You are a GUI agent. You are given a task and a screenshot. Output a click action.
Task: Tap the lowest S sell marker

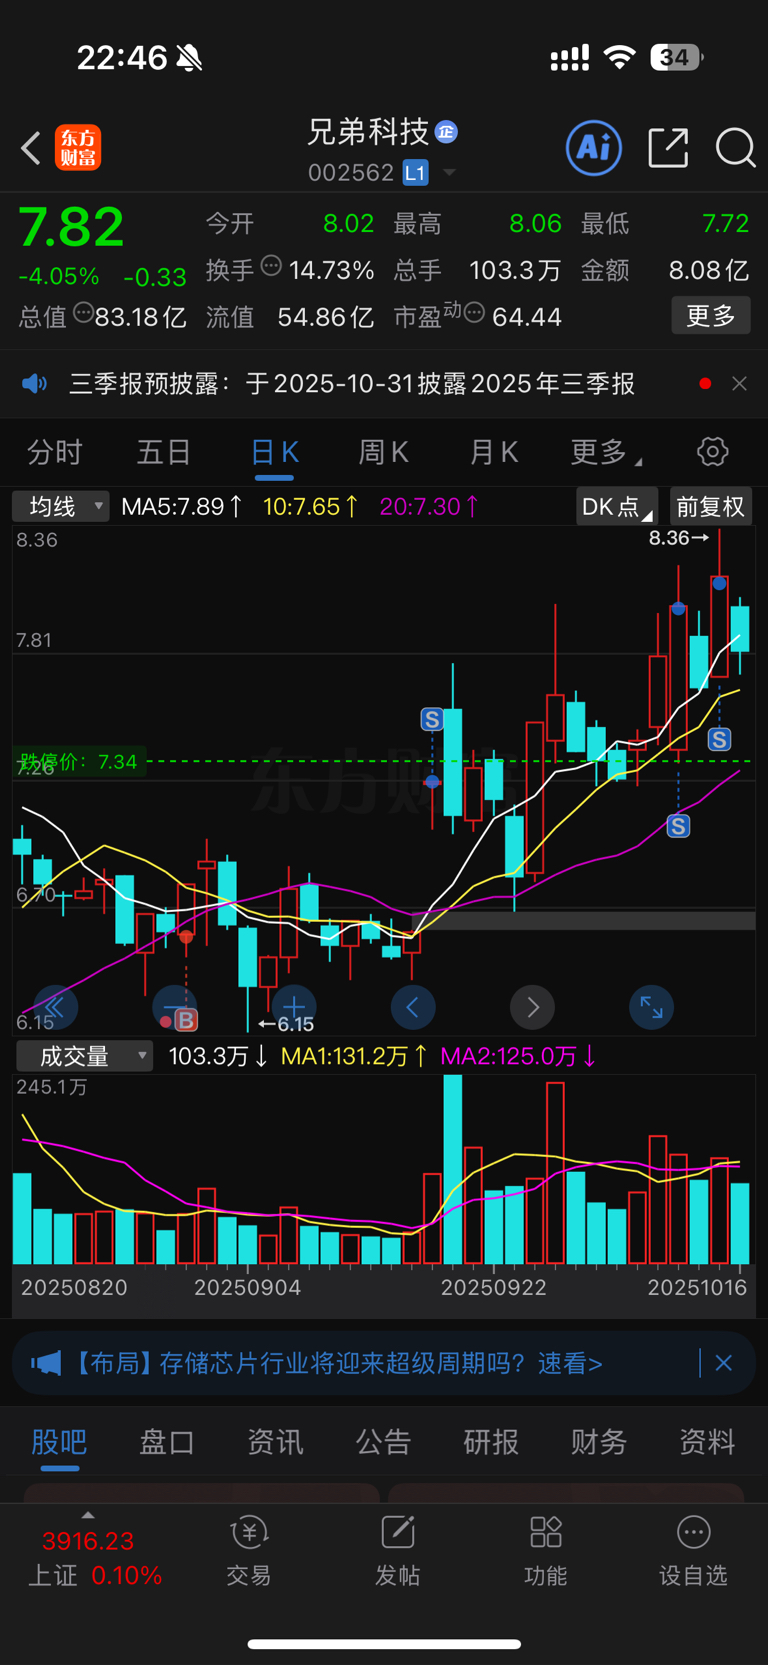(679, 826)
